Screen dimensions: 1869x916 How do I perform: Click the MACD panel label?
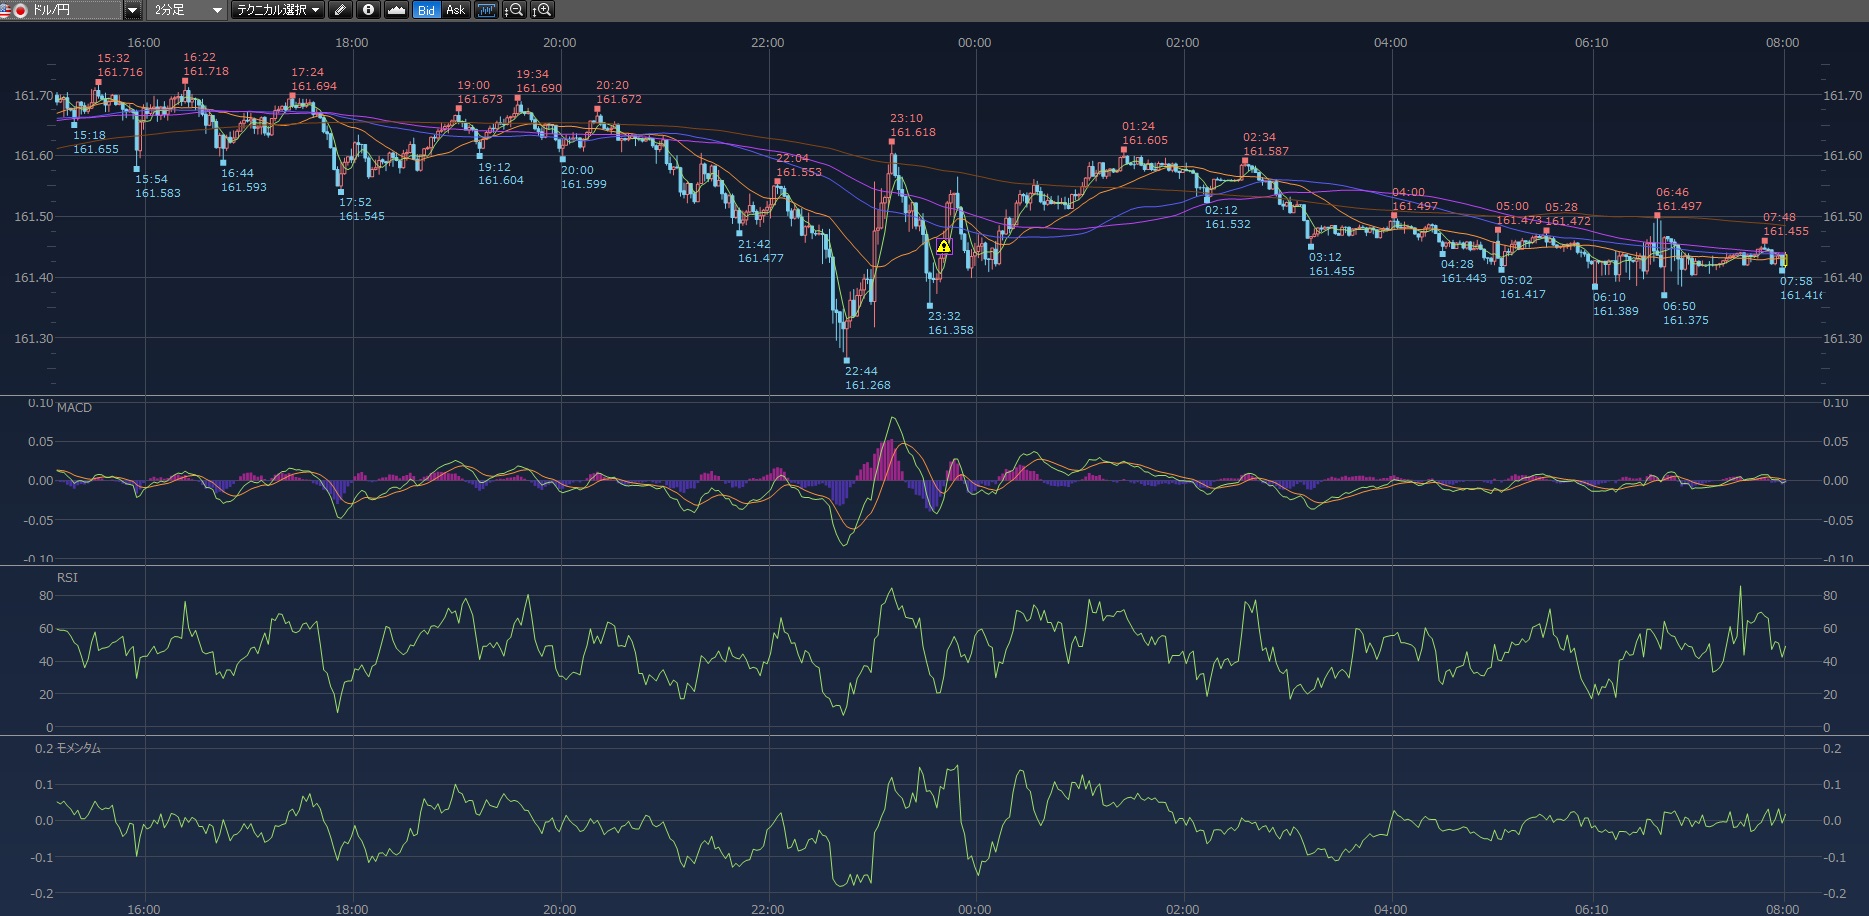(74, 407)
